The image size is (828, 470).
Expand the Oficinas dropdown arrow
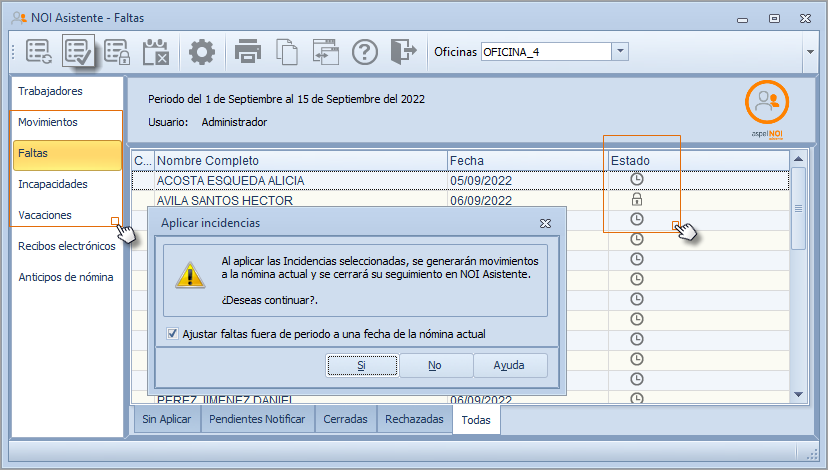620,52
